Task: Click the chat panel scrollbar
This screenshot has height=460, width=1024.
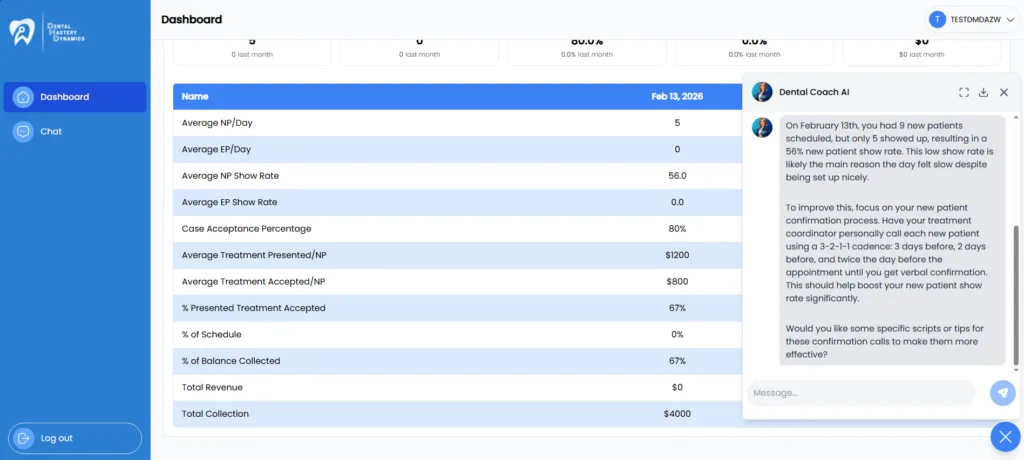Action: click(1016, 295)
